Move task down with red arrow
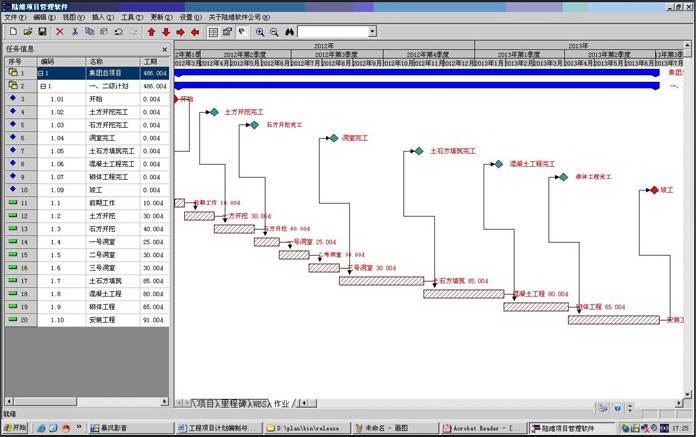The image size is (696, 437). 166,32
